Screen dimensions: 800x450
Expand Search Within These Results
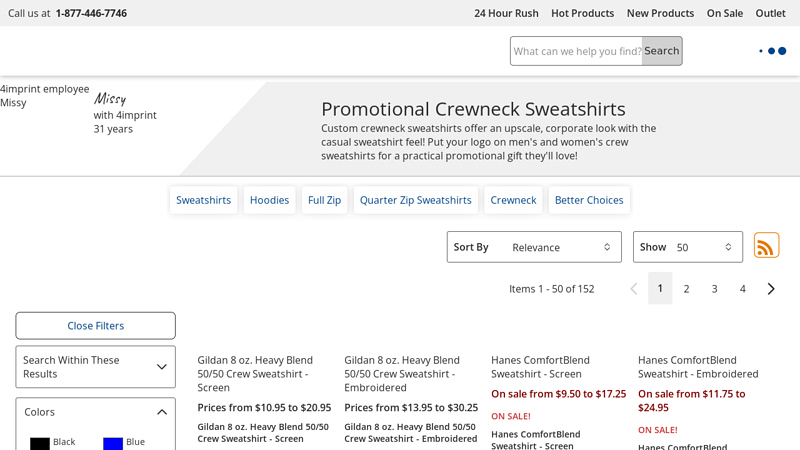(x=95, y=367)
